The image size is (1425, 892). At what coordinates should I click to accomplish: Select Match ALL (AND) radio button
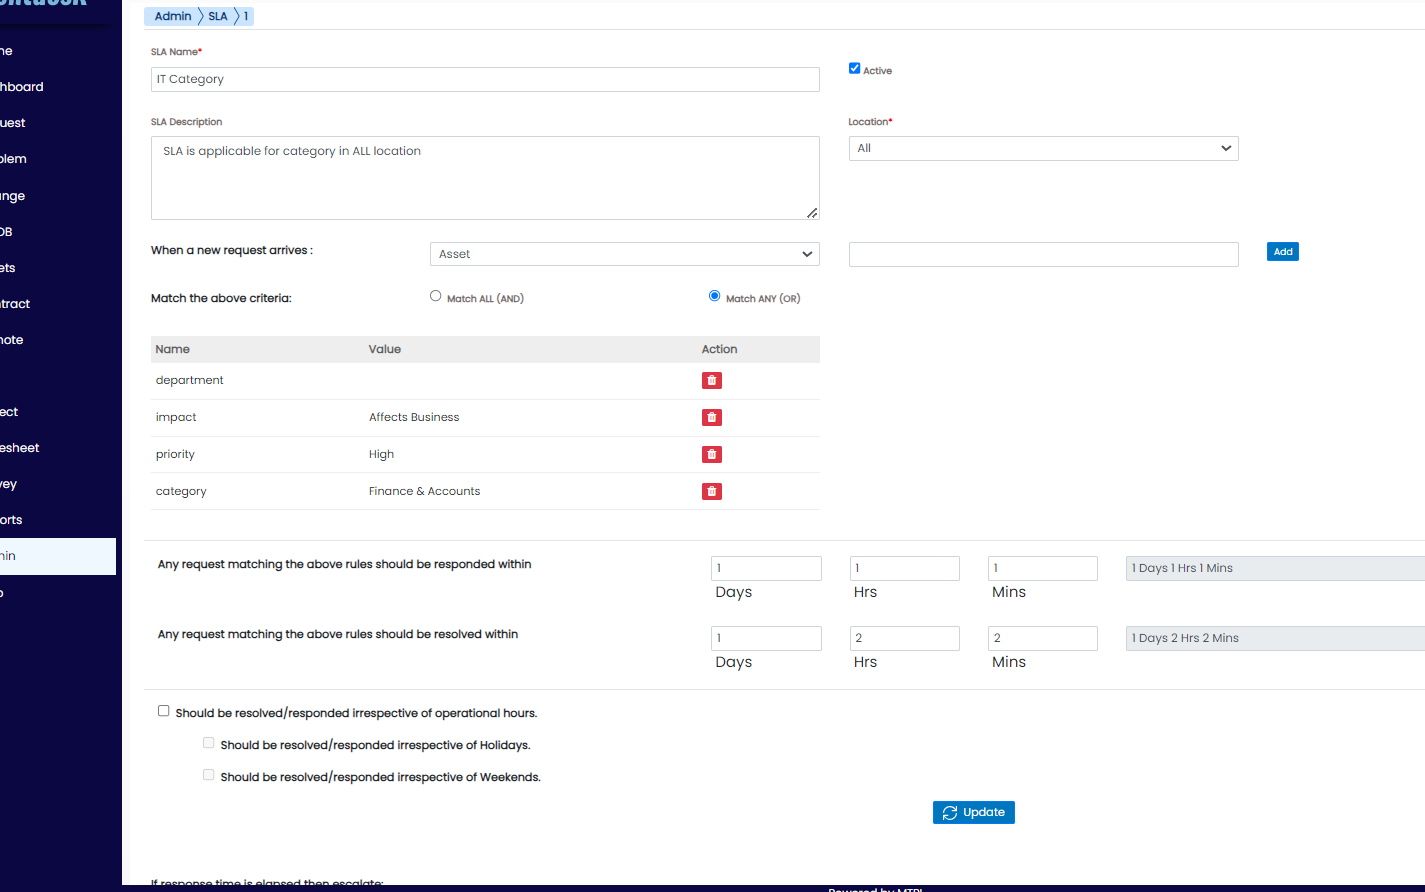435,296
